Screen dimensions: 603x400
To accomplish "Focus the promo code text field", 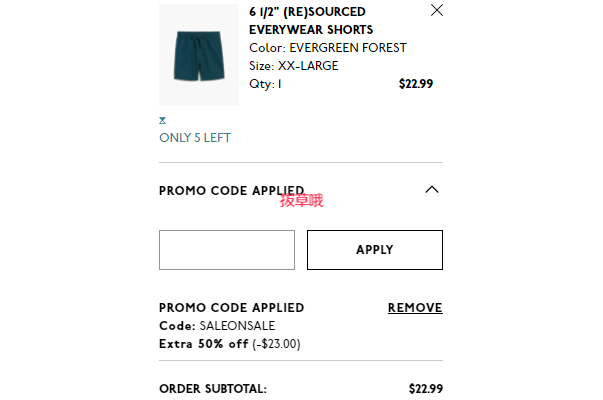I will pyautogui.click(x=227, y=250).
